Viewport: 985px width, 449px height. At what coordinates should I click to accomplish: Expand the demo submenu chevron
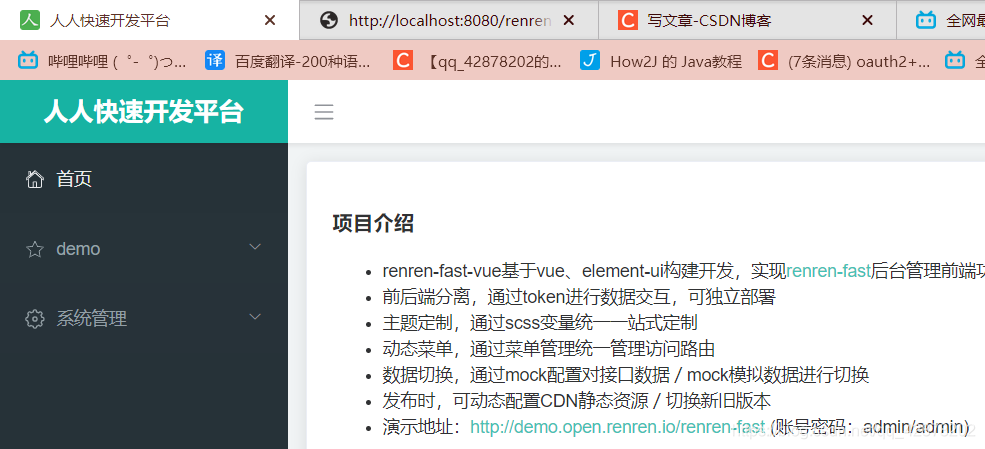[255, 247]
